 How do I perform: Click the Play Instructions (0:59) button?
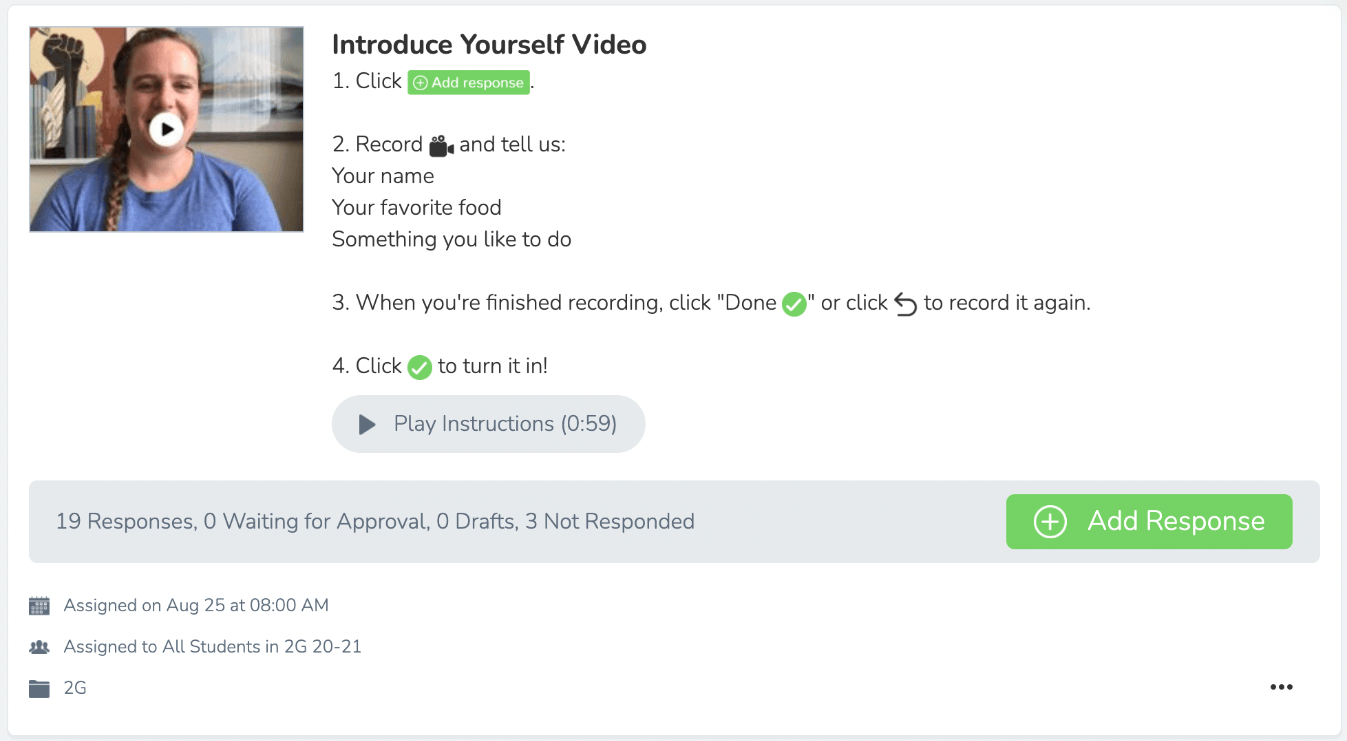(488, 424)
